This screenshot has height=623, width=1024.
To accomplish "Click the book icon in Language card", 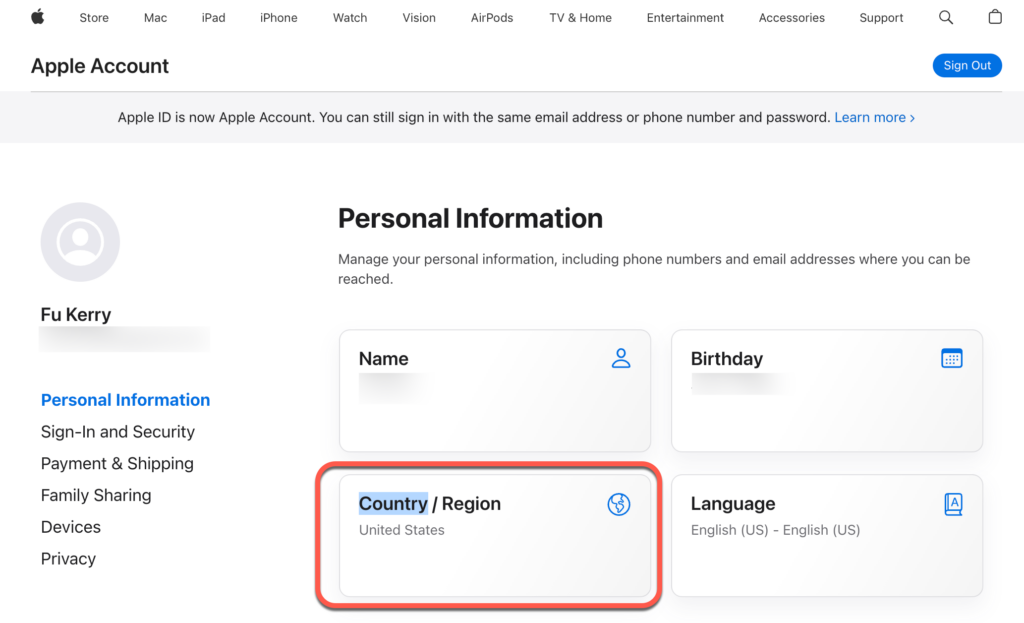I will point(953,504).
